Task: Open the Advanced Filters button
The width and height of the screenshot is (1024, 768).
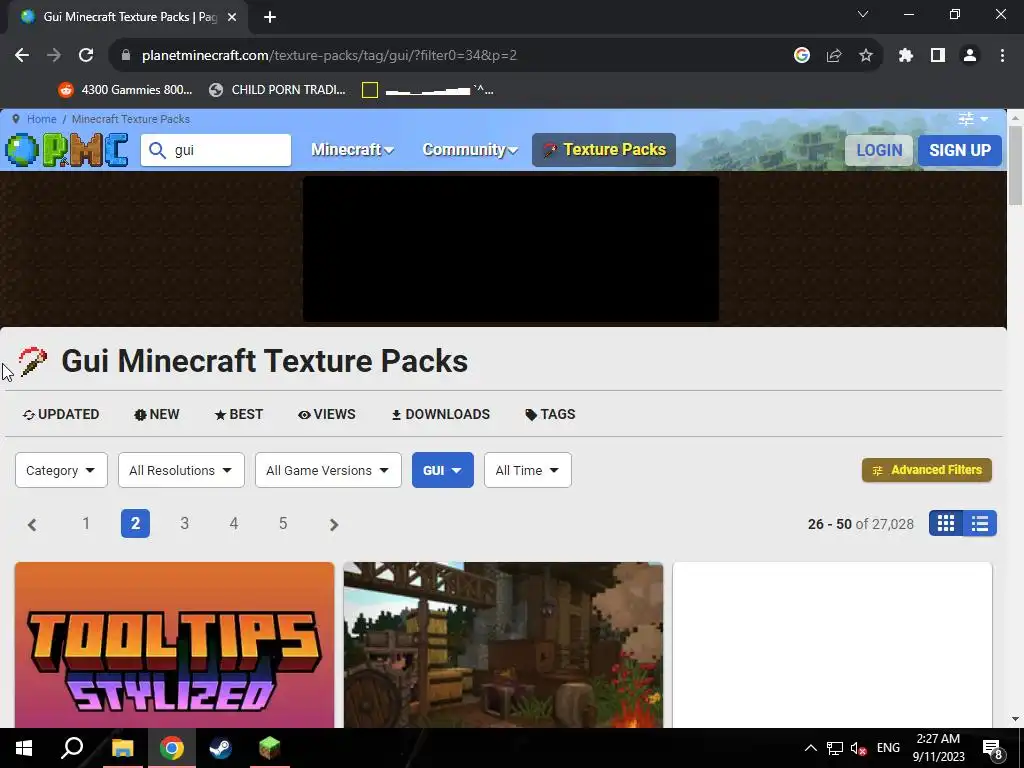Action: [927, 470]
